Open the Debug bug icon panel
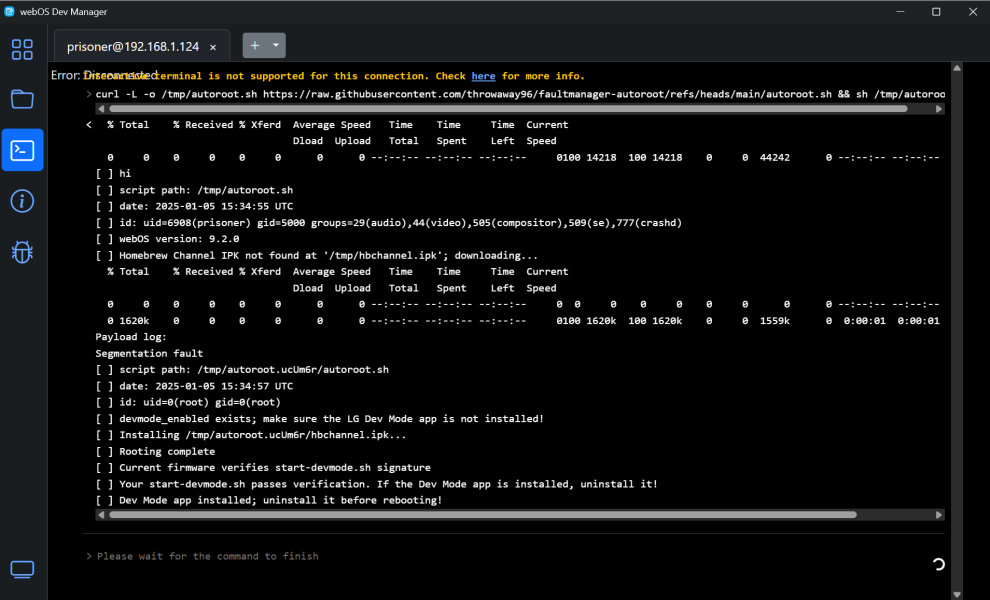 click(x=22, y=252)
